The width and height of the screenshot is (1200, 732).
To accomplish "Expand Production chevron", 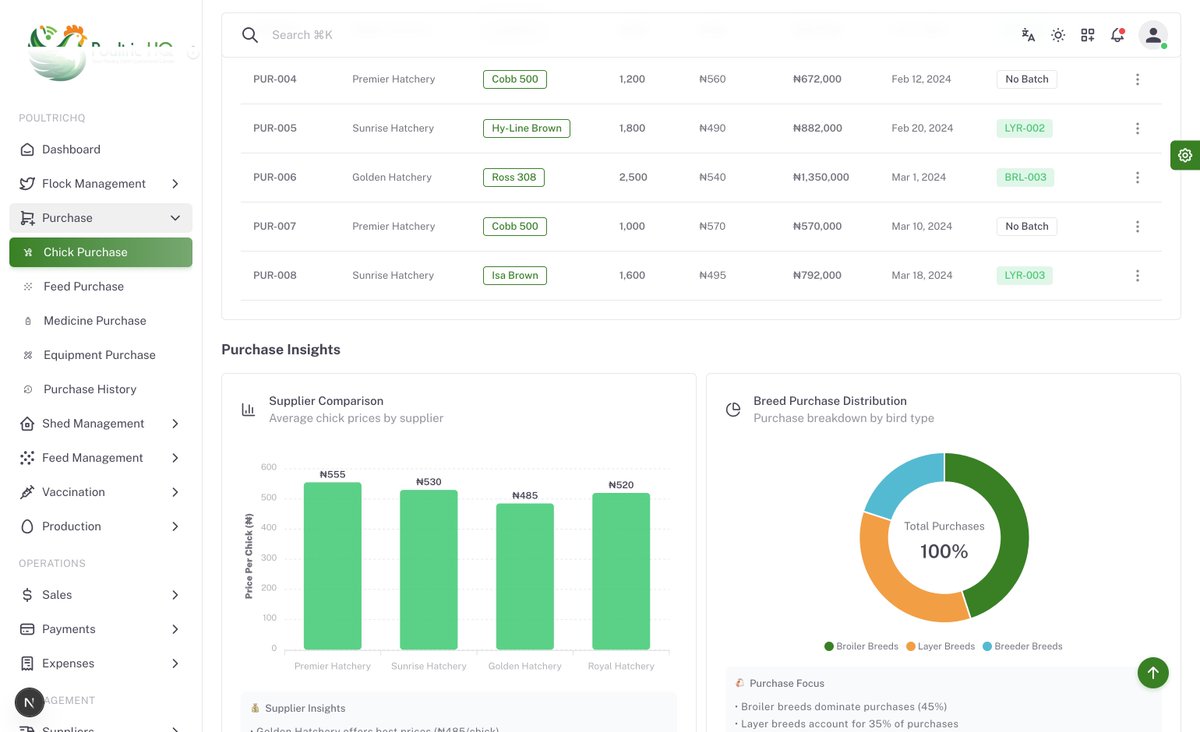I will tap(175, 526).
